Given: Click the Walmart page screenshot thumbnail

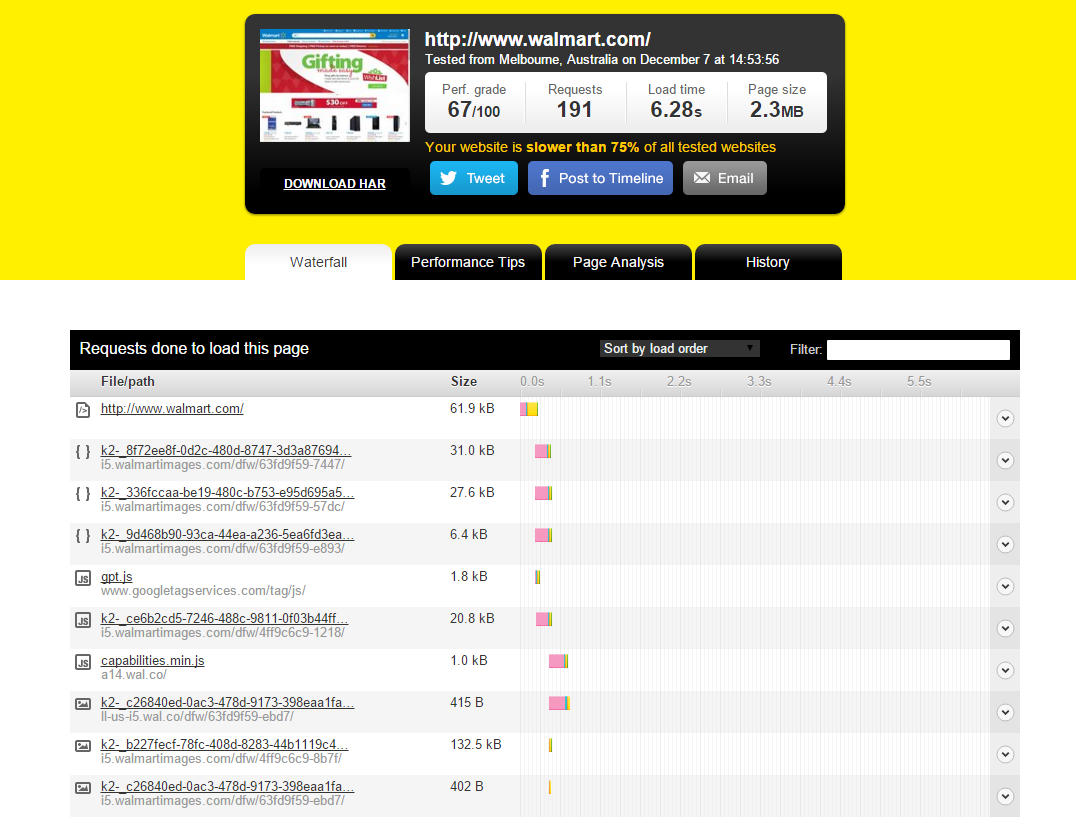Looking at the screenshot, I should [x=335, y=85].
